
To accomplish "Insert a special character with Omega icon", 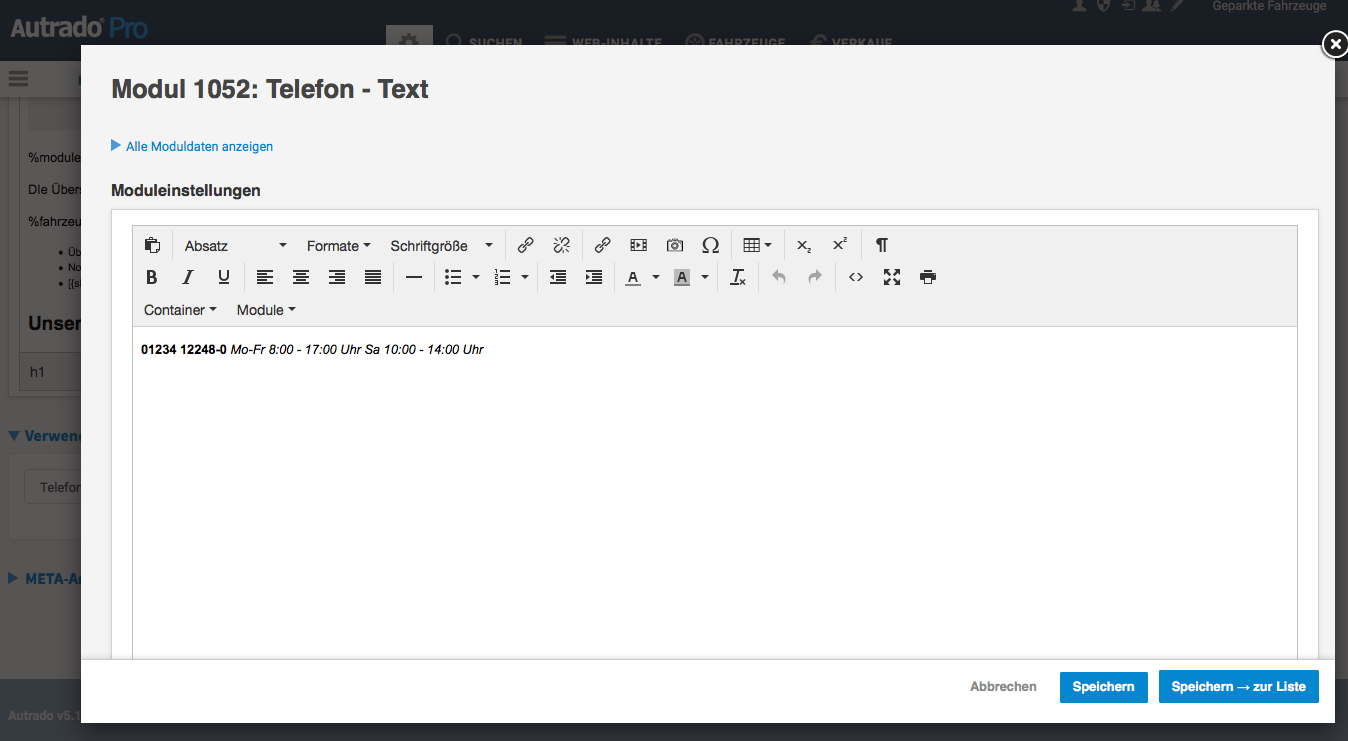I will [710, 245].
